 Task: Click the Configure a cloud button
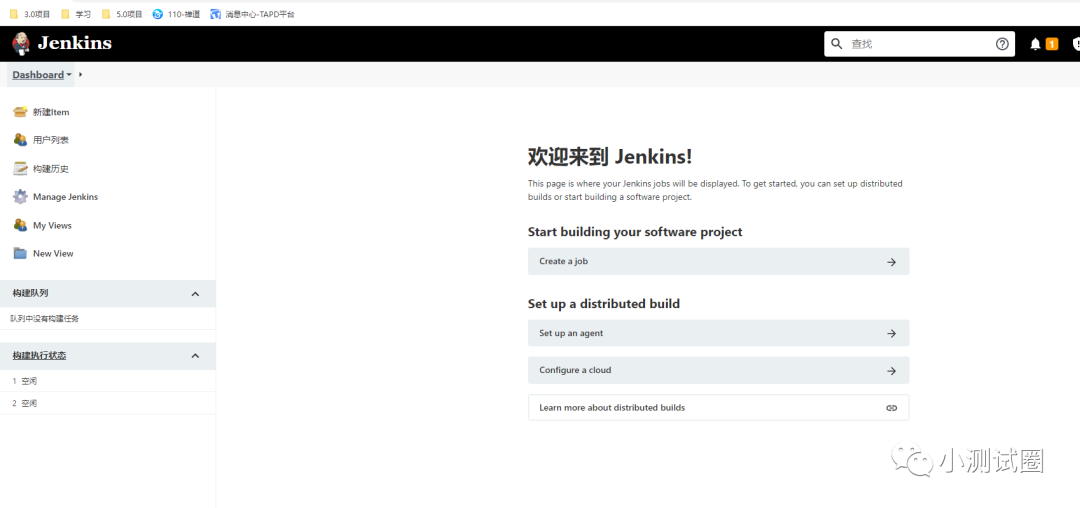(718, 370)
